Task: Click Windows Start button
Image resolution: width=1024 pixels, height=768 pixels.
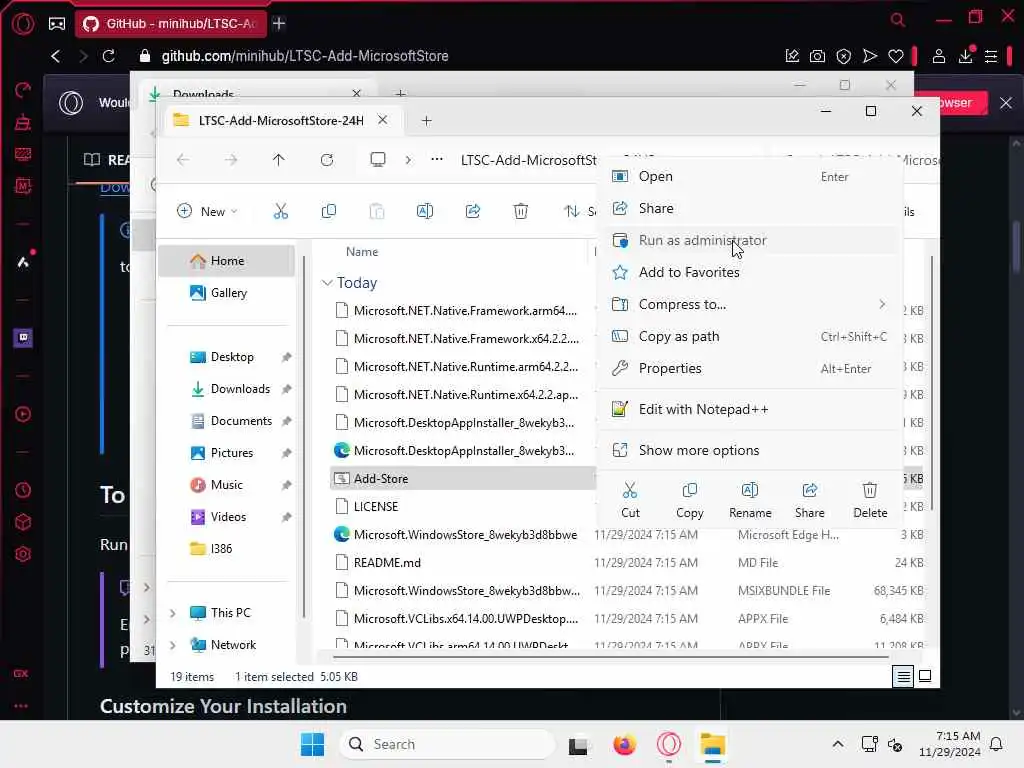Action: (312, 744)
